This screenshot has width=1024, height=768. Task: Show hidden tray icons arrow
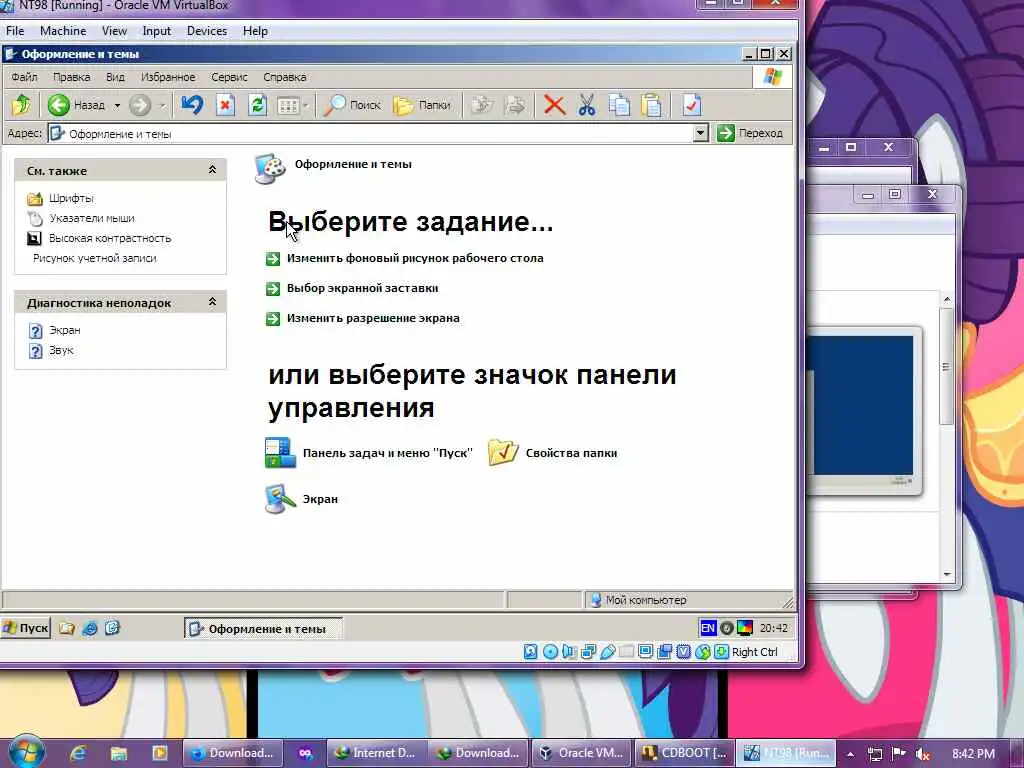tap(850, 754)
